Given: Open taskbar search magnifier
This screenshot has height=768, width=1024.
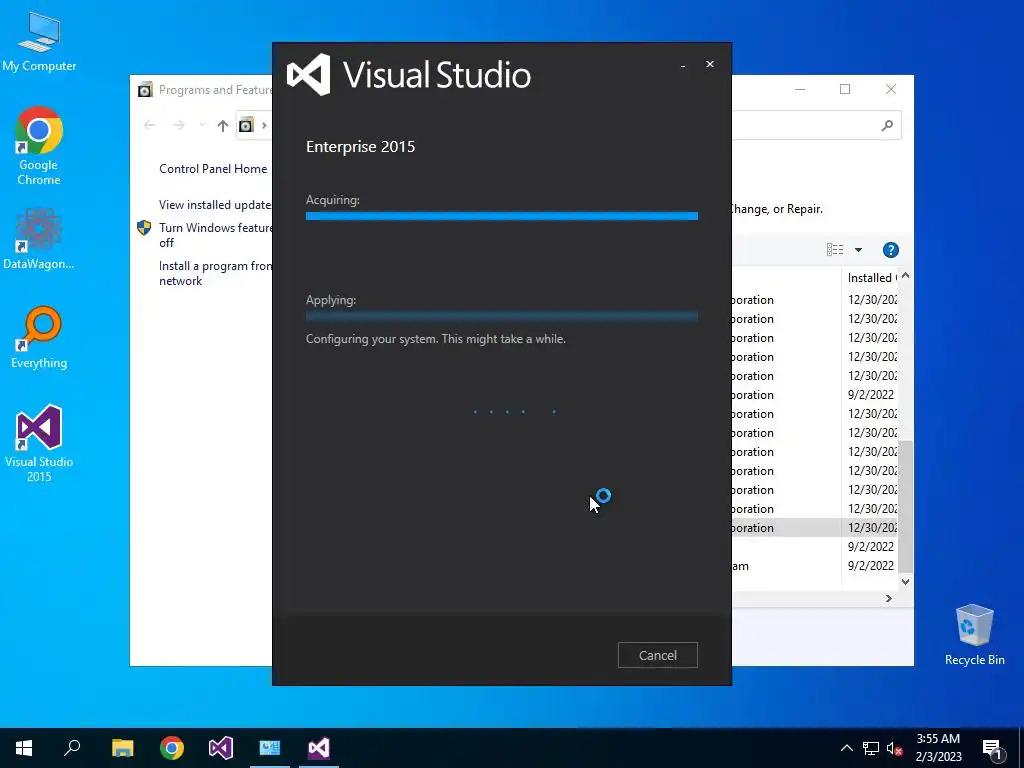Looking at the screenshot, I should (72, 748).
